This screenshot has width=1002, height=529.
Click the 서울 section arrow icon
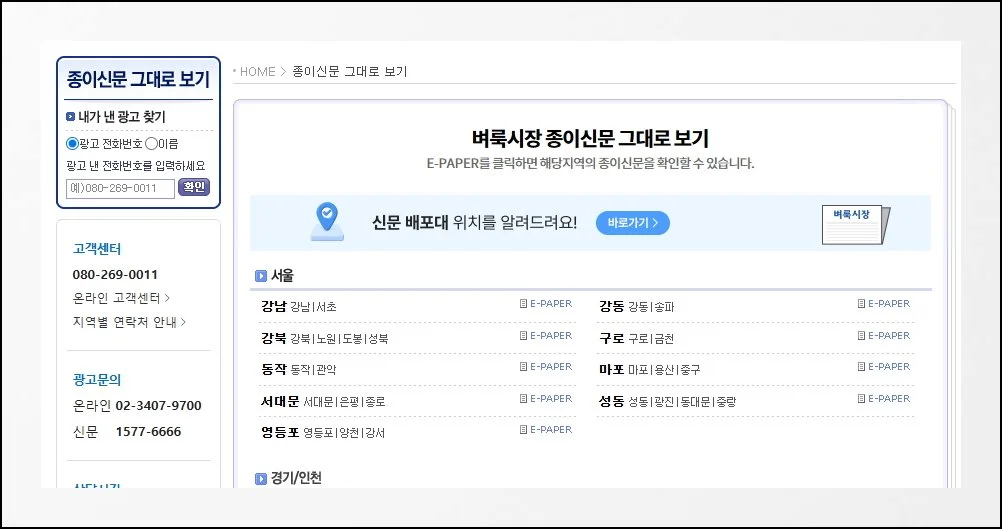261,277
